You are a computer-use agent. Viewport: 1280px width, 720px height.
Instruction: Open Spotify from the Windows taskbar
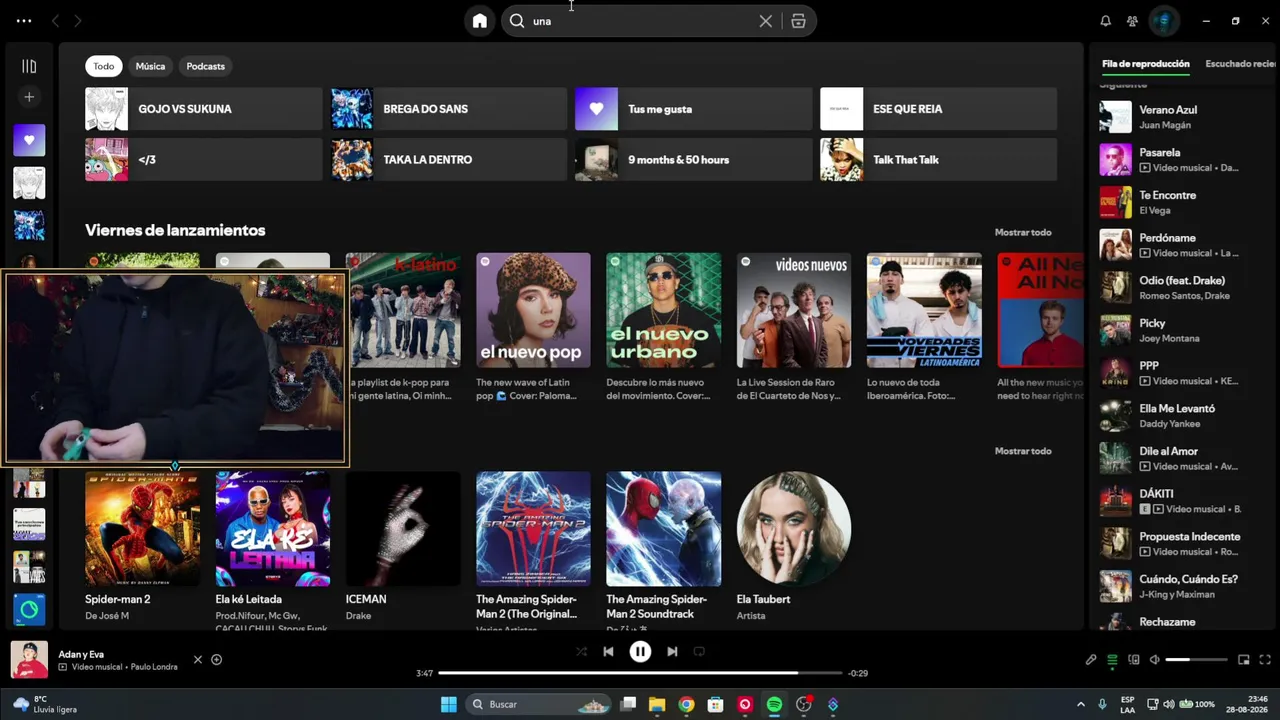pos(774,705)
